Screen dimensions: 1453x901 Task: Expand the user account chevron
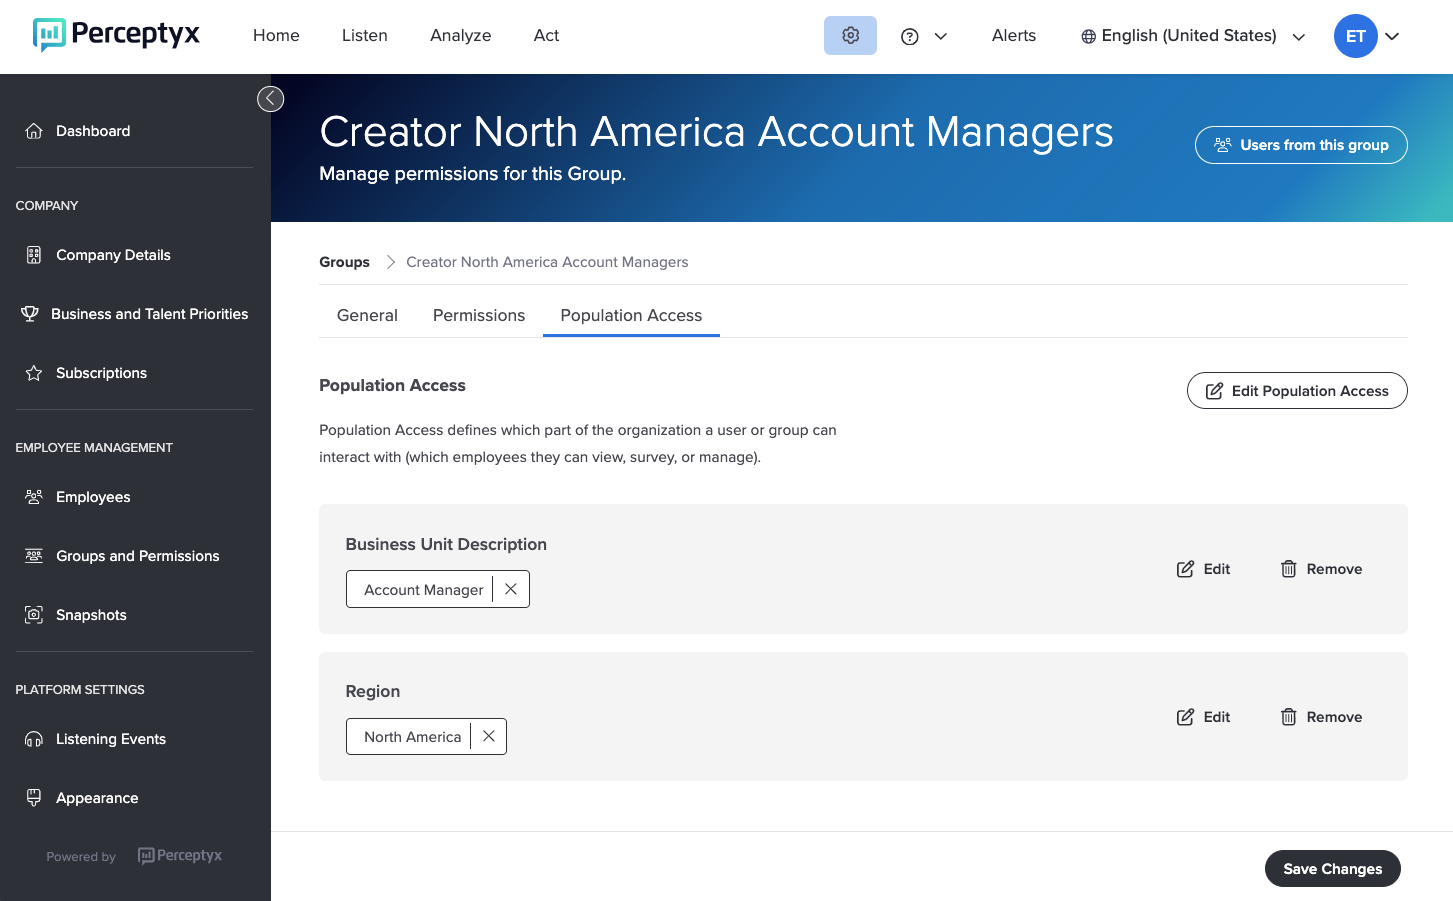[x=1392, y=36]
